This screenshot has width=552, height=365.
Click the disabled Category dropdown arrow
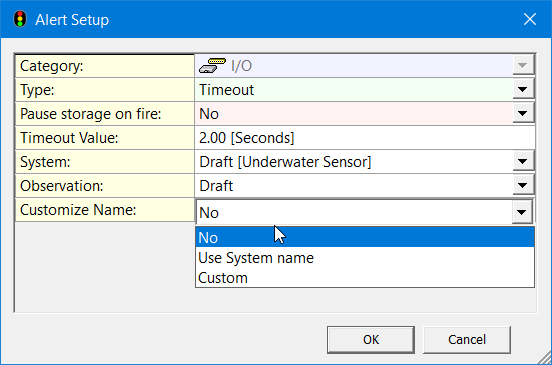(522, 65)
